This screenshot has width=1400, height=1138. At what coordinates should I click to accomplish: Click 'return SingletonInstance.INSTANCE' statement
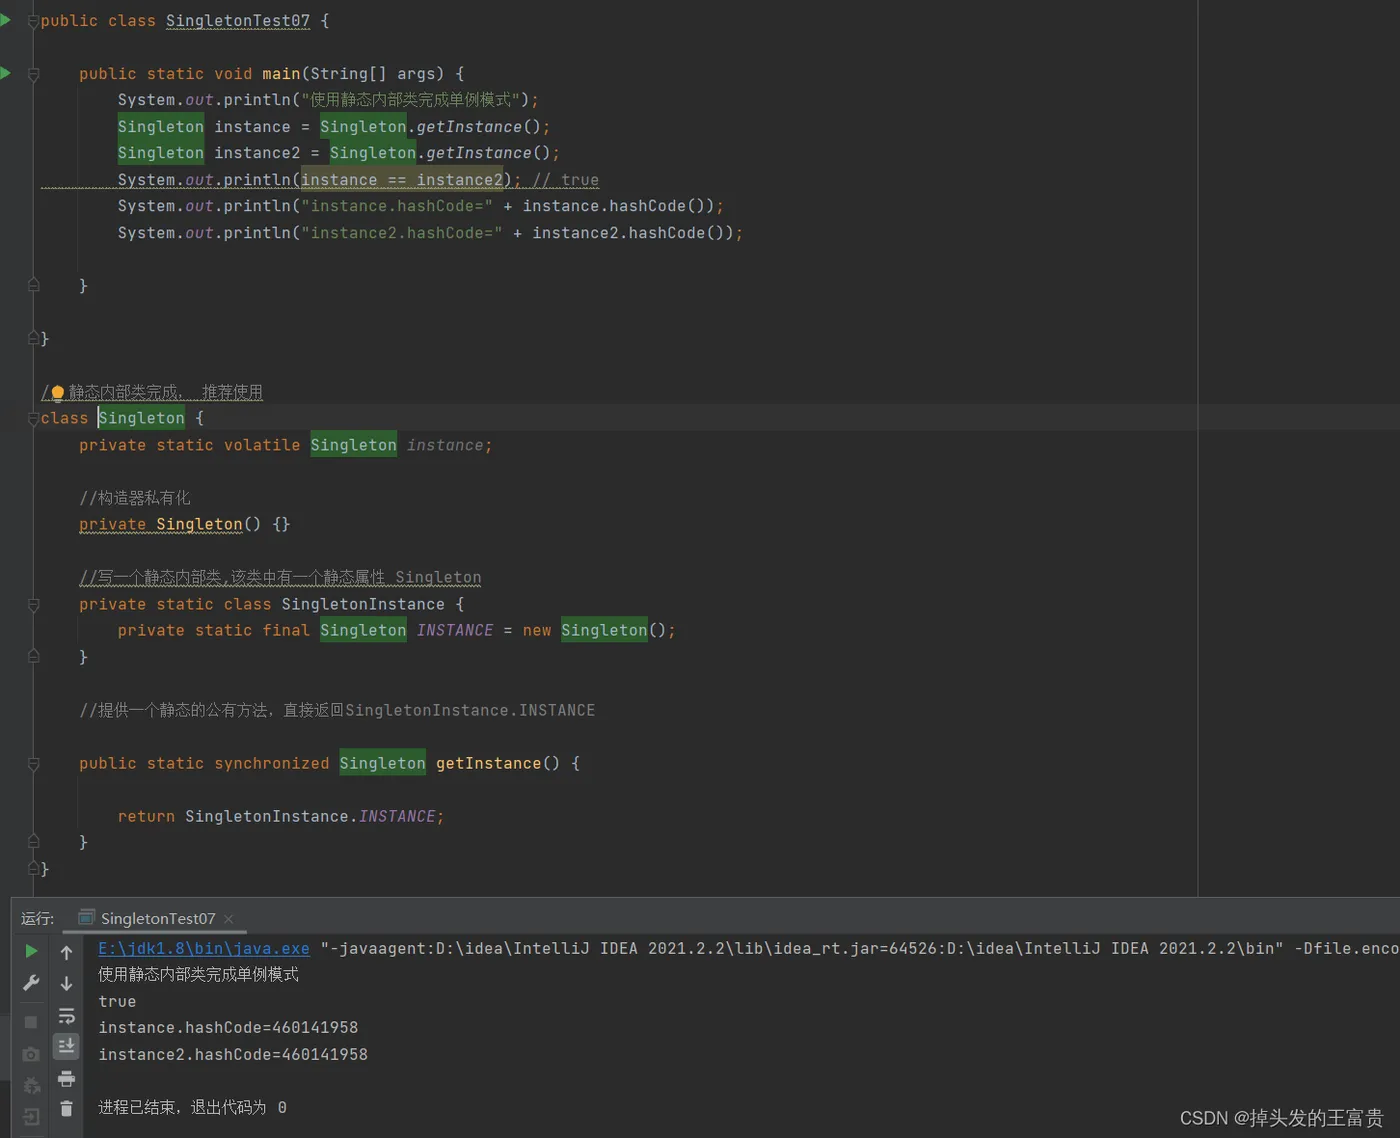click(281, 816)
